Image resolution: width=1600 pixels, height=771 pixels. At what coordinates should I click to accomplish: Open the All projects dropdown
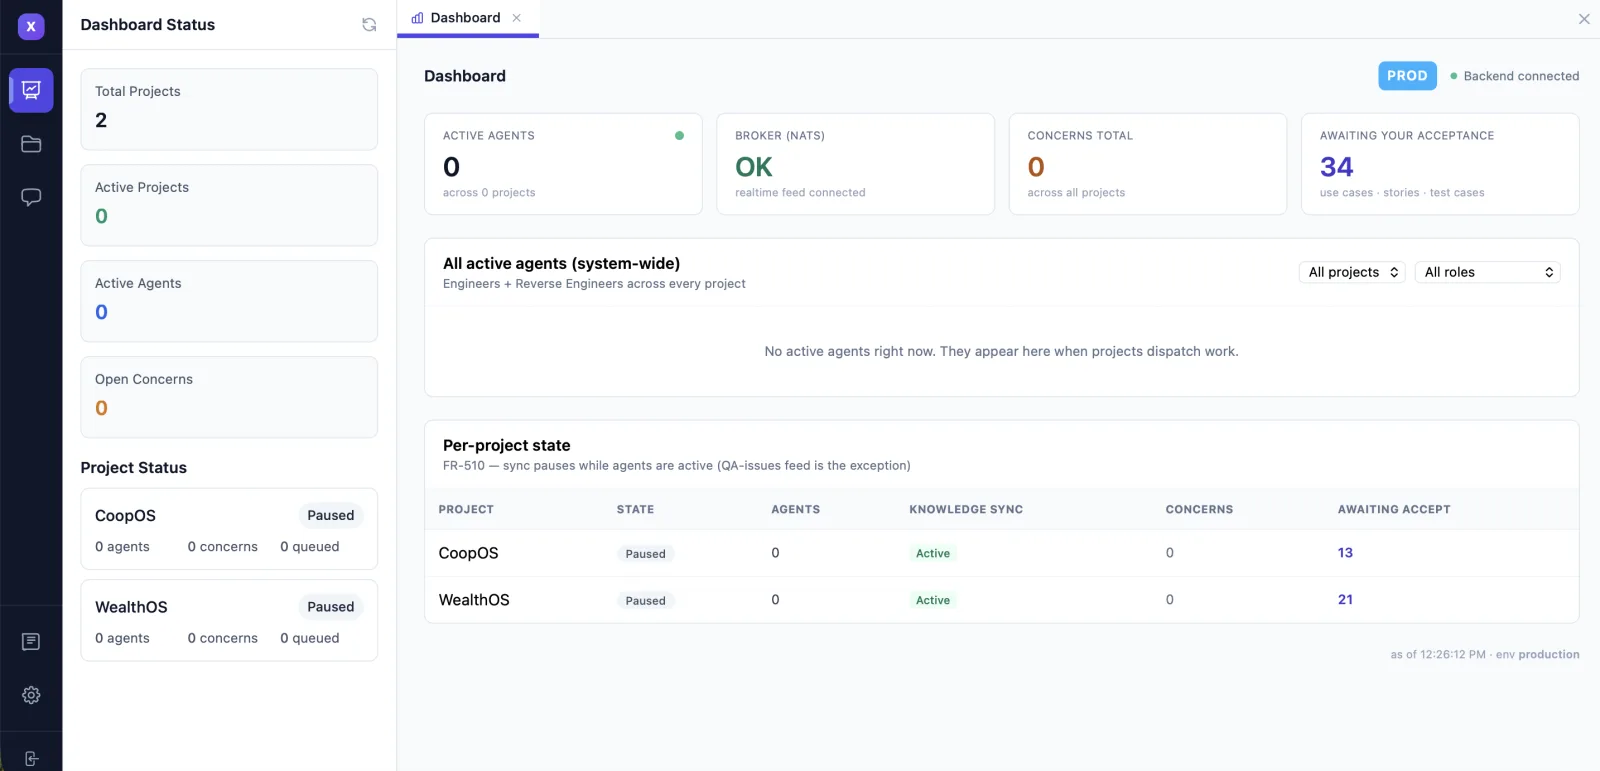[1352, 272]
